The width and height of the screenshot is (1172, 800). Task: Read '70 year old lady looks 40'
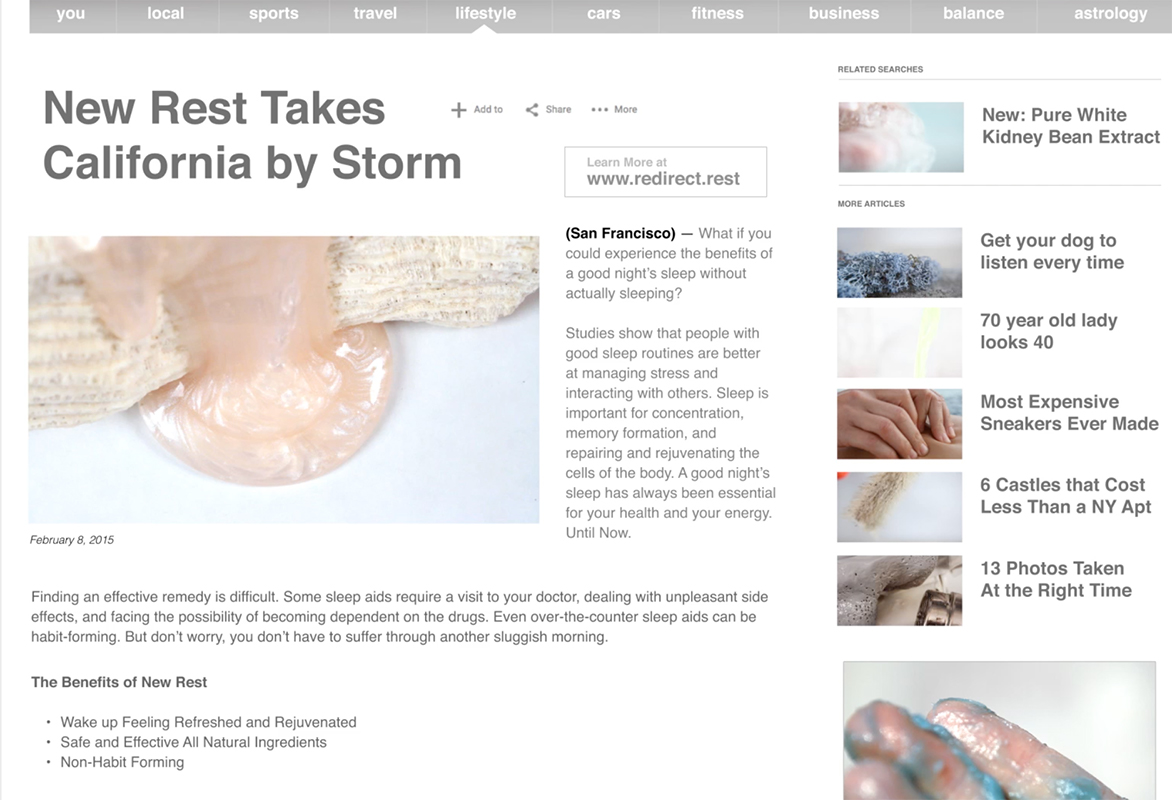[1048, 331]
